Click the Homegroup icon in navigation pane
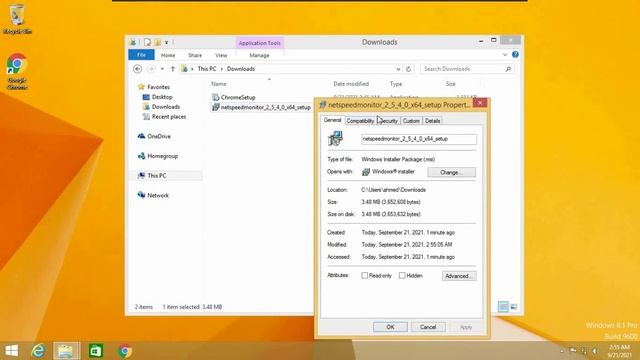The height and width of the screenshot is (360, 640). pos(141,156)
